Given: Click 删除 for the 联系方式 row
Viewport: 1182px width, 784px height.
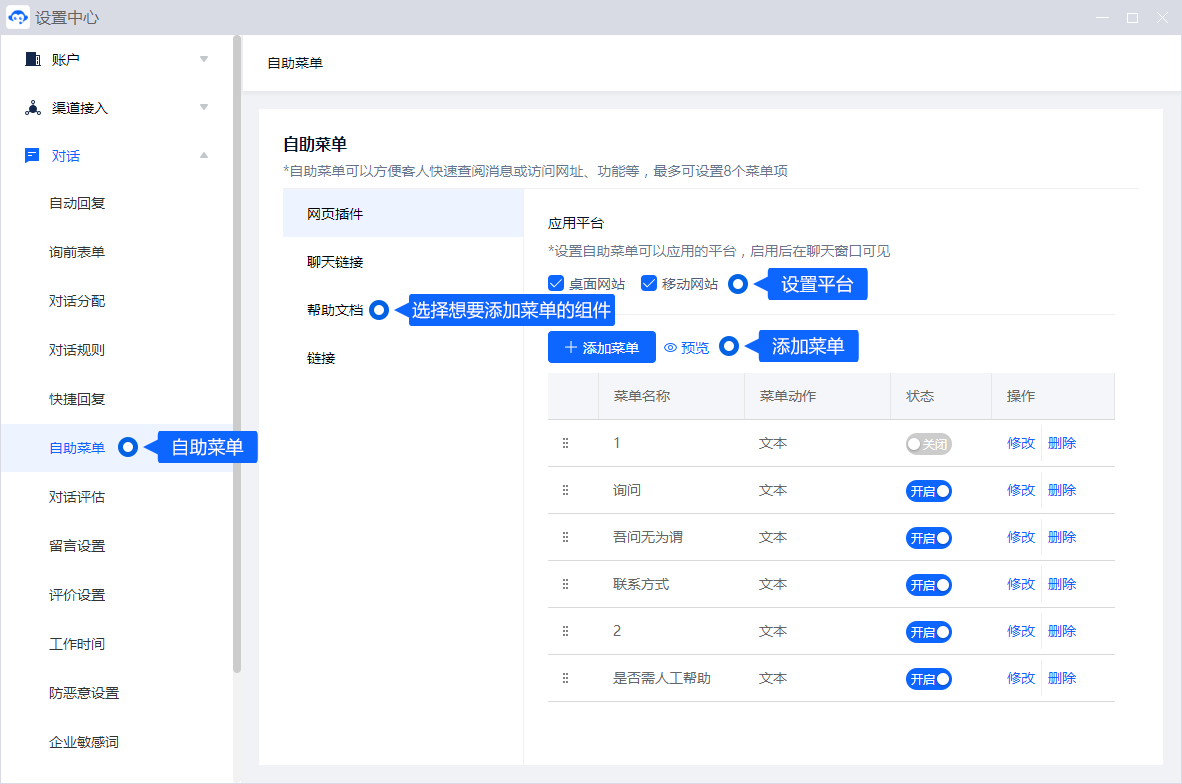Looking at the screenshot, I should 1061,584.
